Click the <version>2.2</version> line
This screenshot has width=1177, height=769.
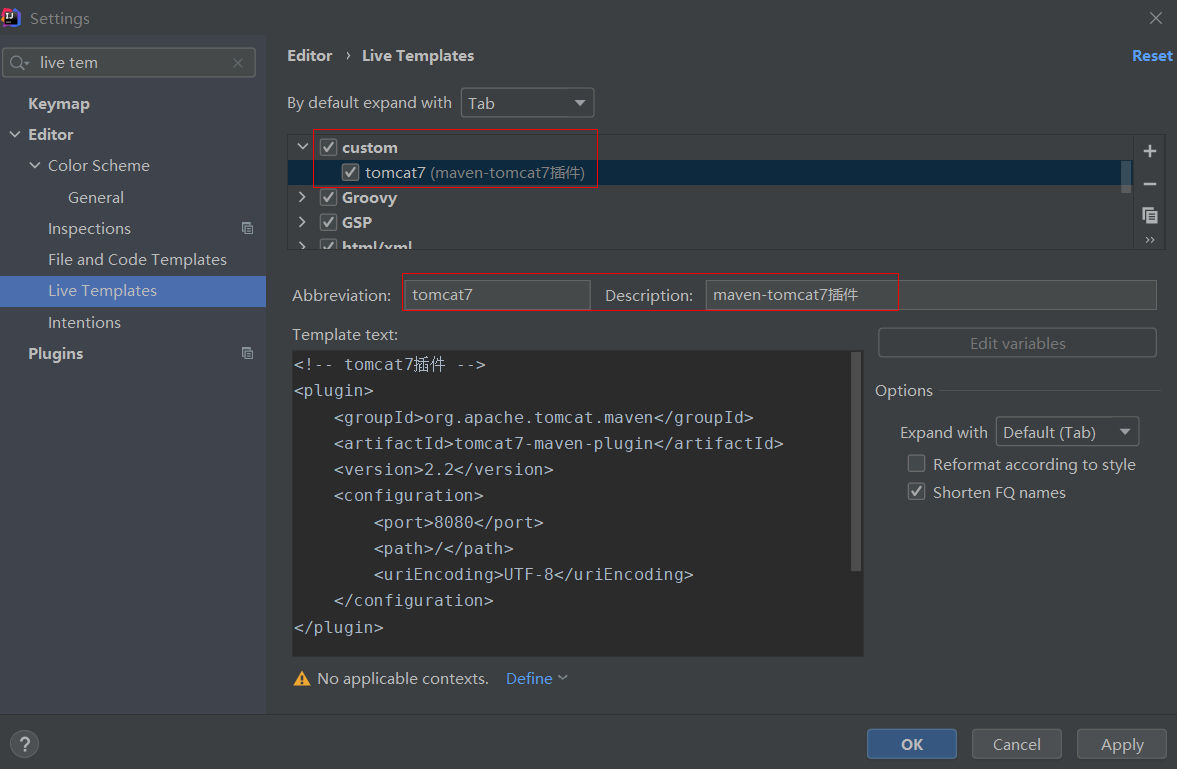click(444, 469)
